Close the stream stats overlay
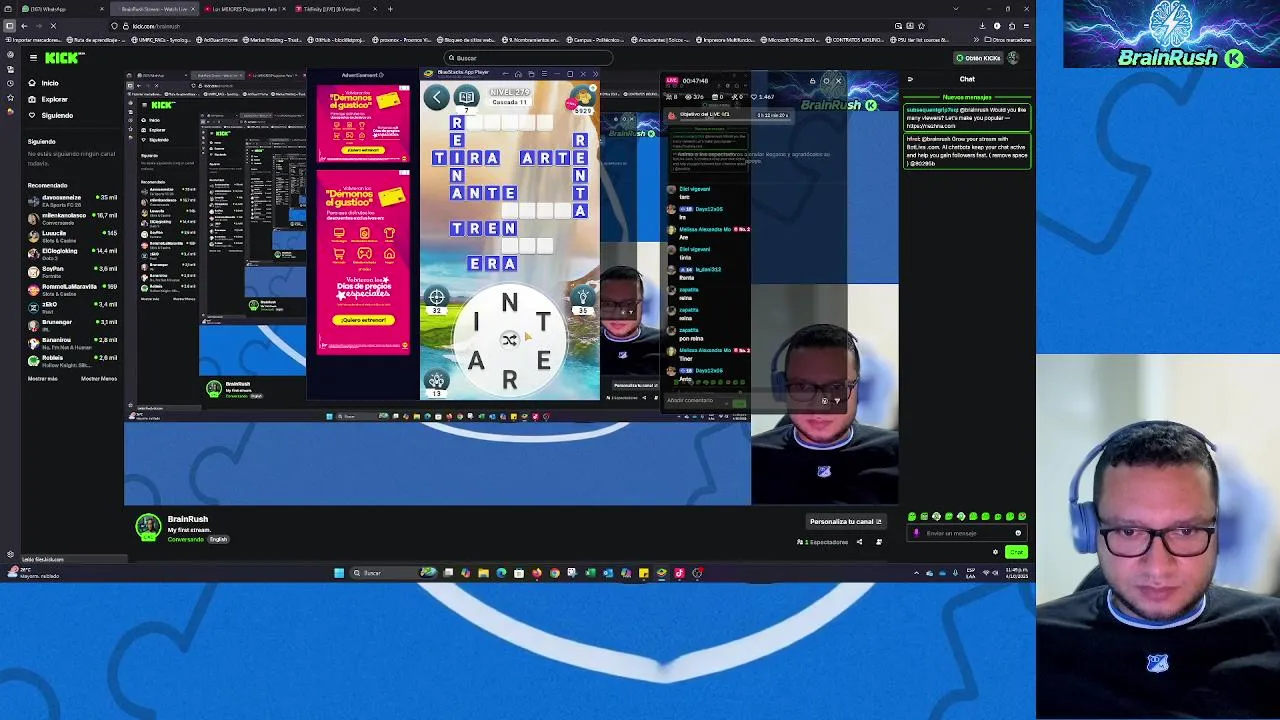 838,81
